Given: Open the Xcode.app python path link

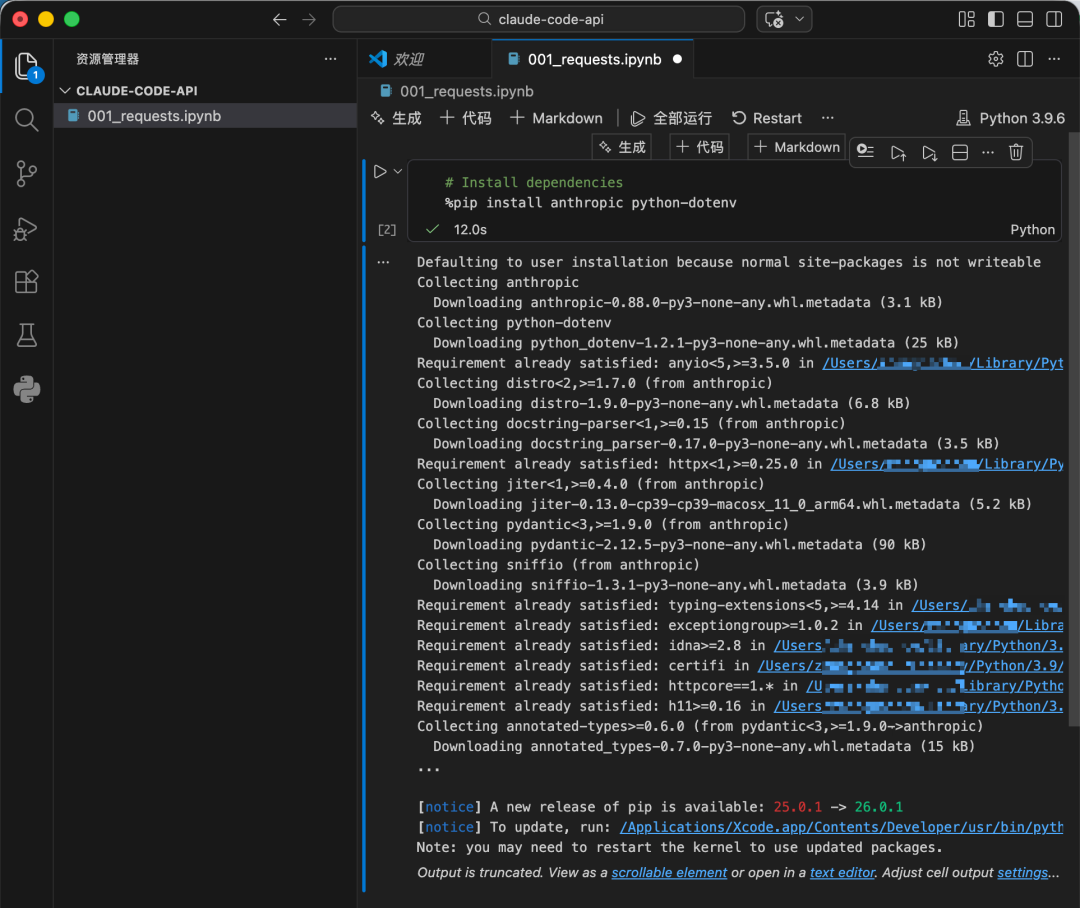Looking at the screenshot, I should (841, 827).
